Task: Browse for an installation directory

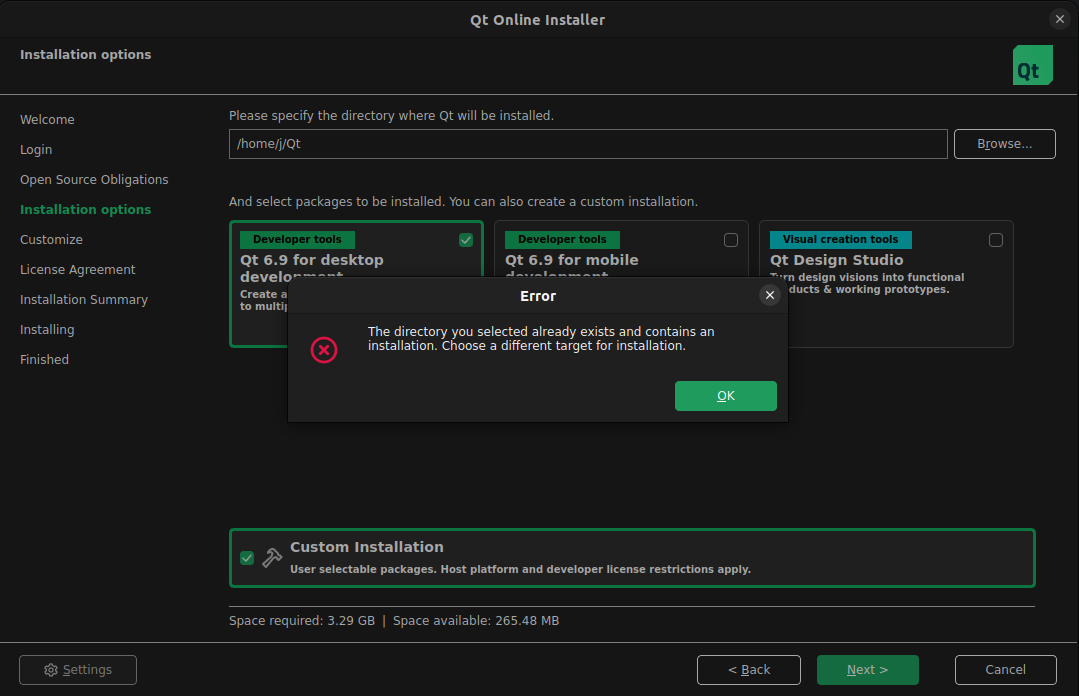Action: coord(1005,144)
